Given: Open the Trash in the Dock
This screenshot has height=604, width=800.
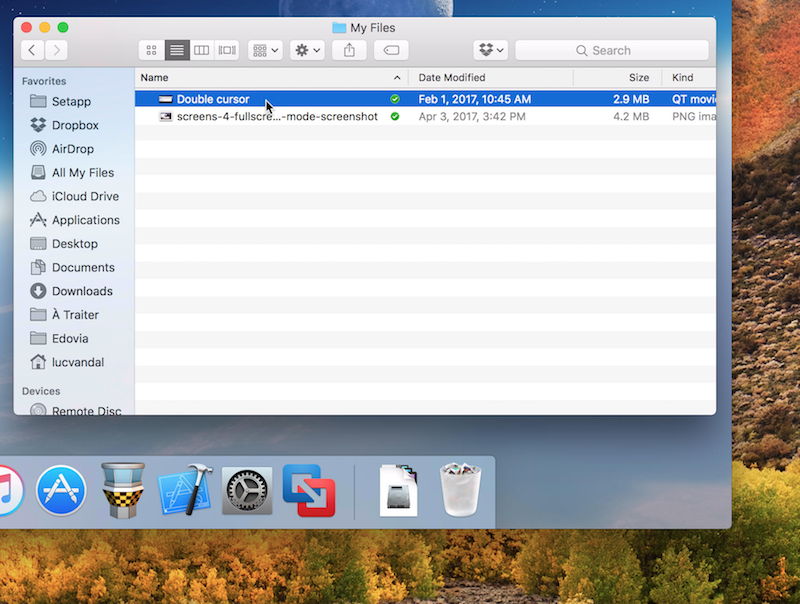Looking at the screenshot, I should (x=460, y=490).
